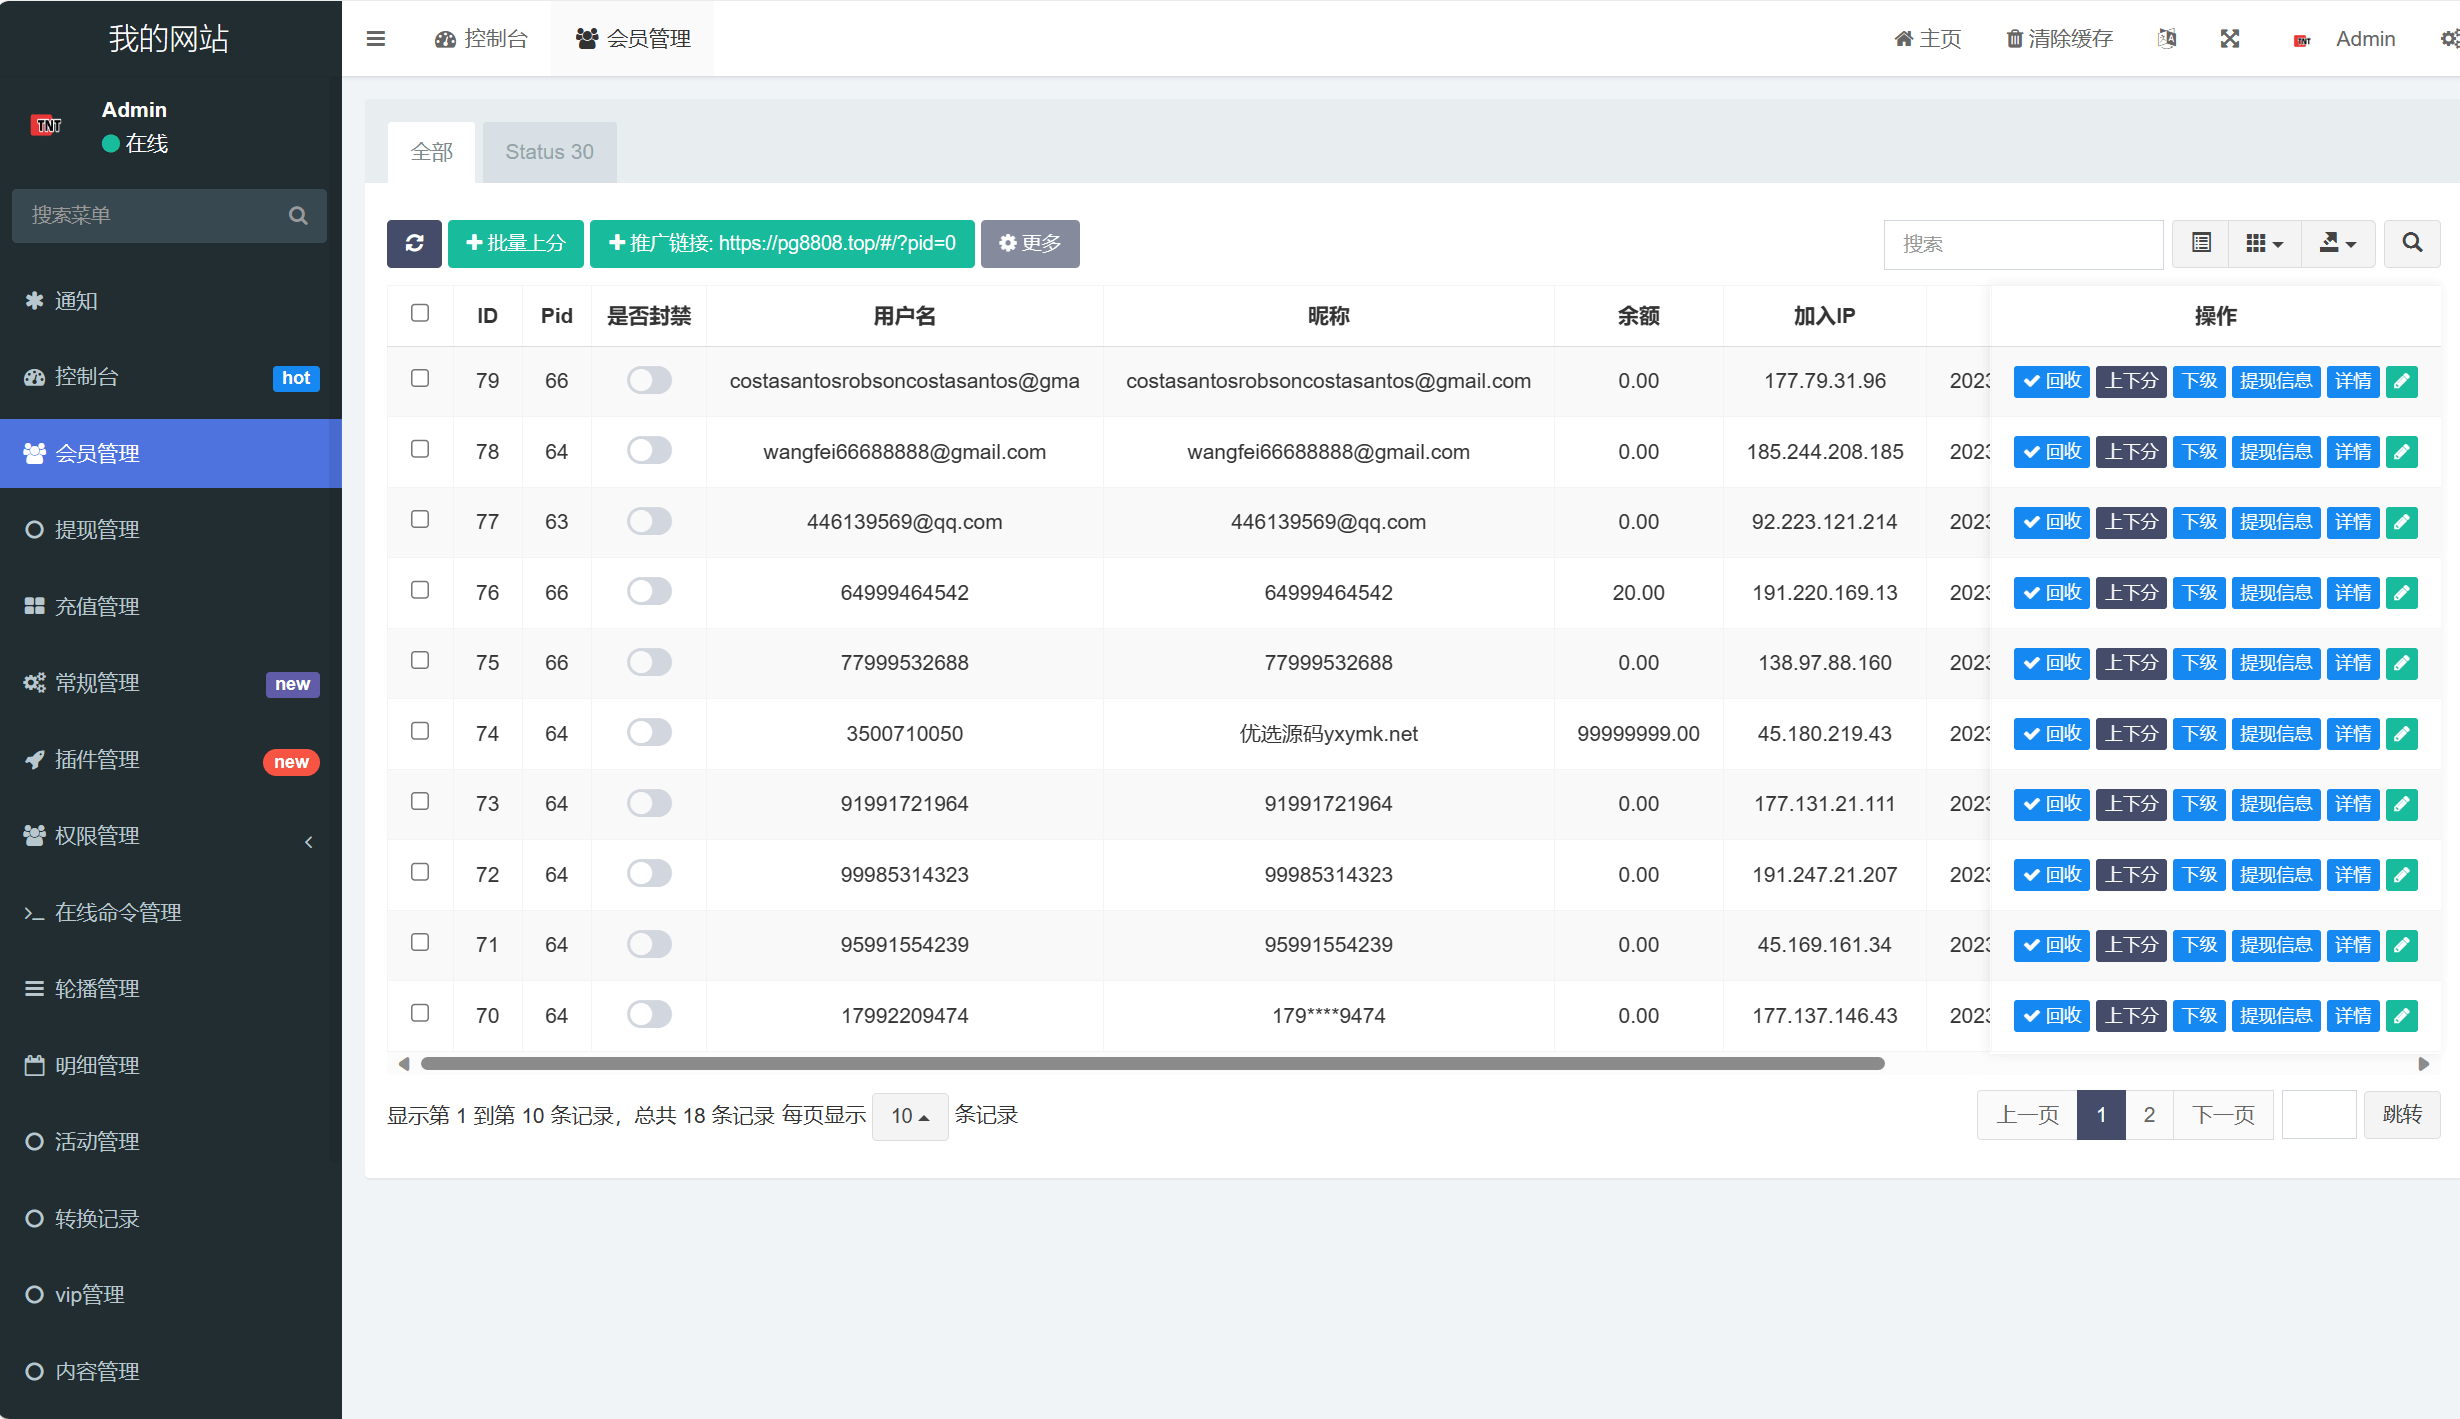This screenshot has height=1419, width=2460.
Task: Click the language translate icon in header
Action: (2167, 38)
